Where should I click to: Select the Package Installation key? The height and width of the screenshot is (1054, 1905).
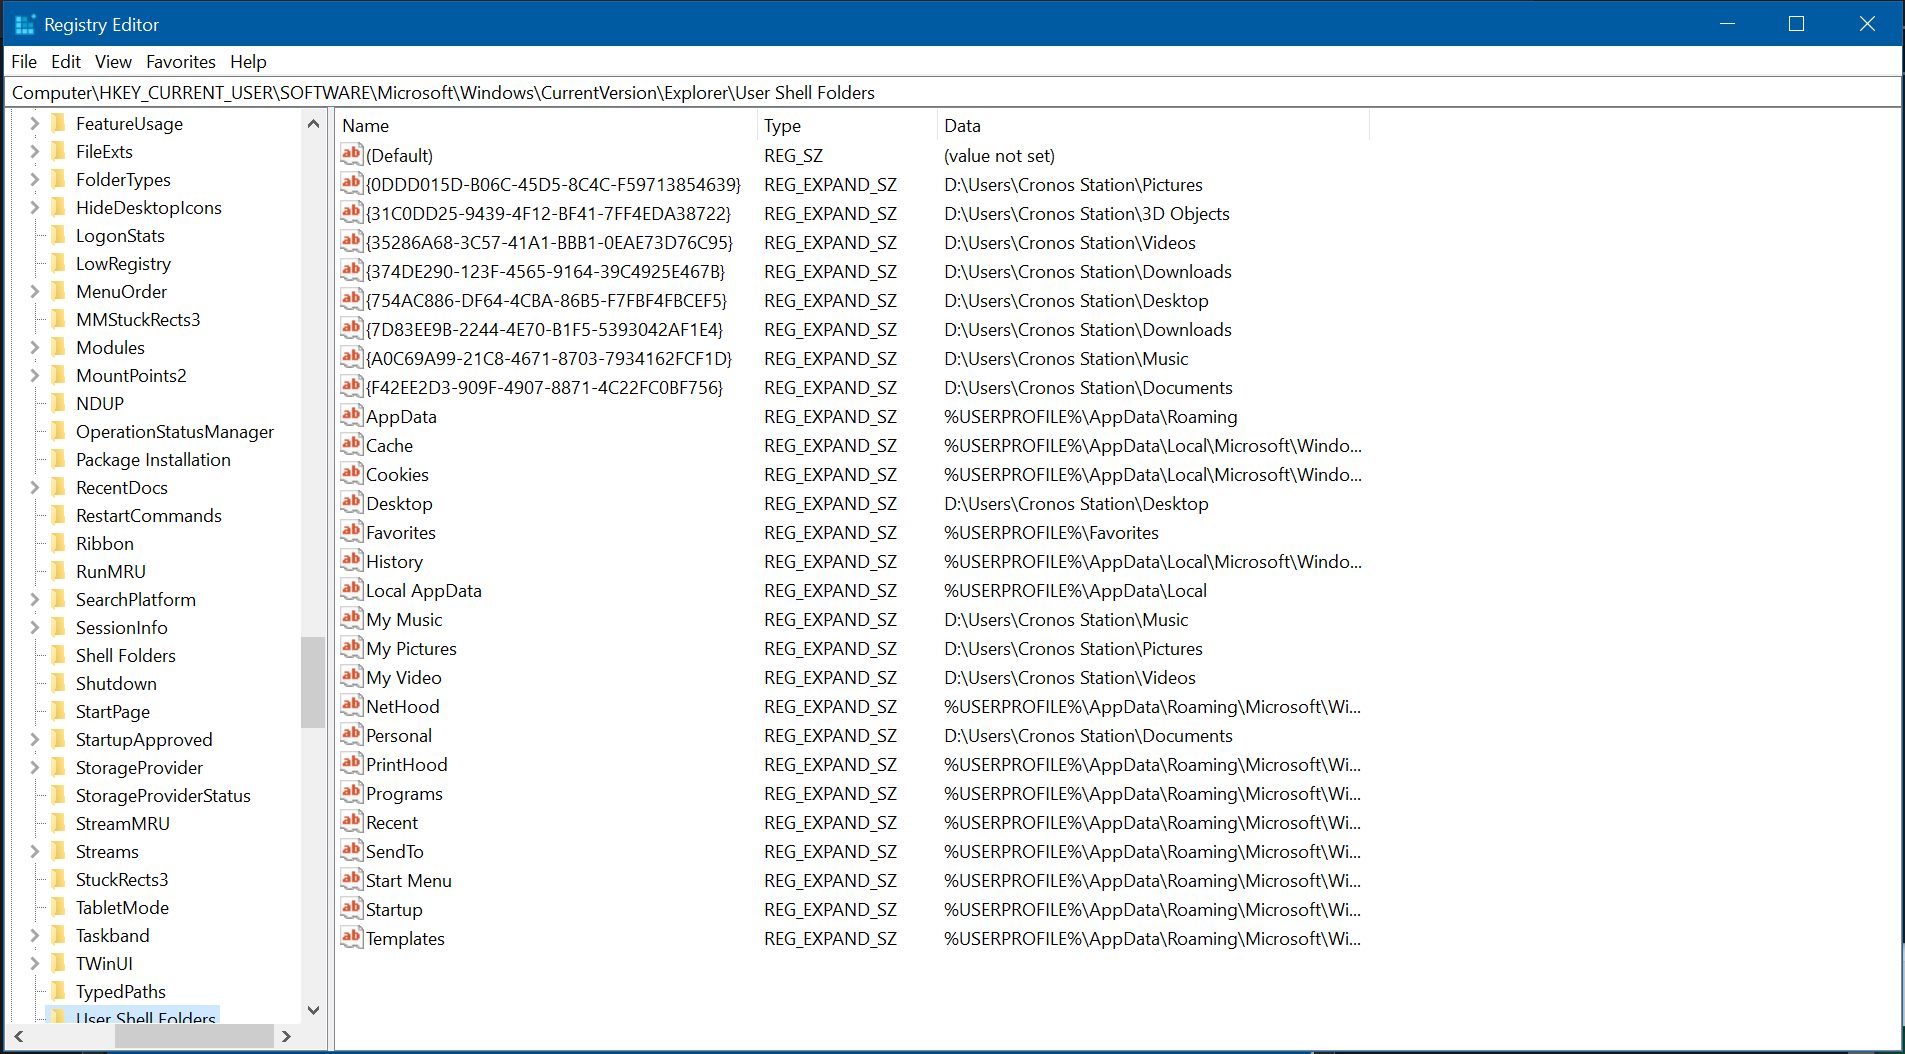153,459
